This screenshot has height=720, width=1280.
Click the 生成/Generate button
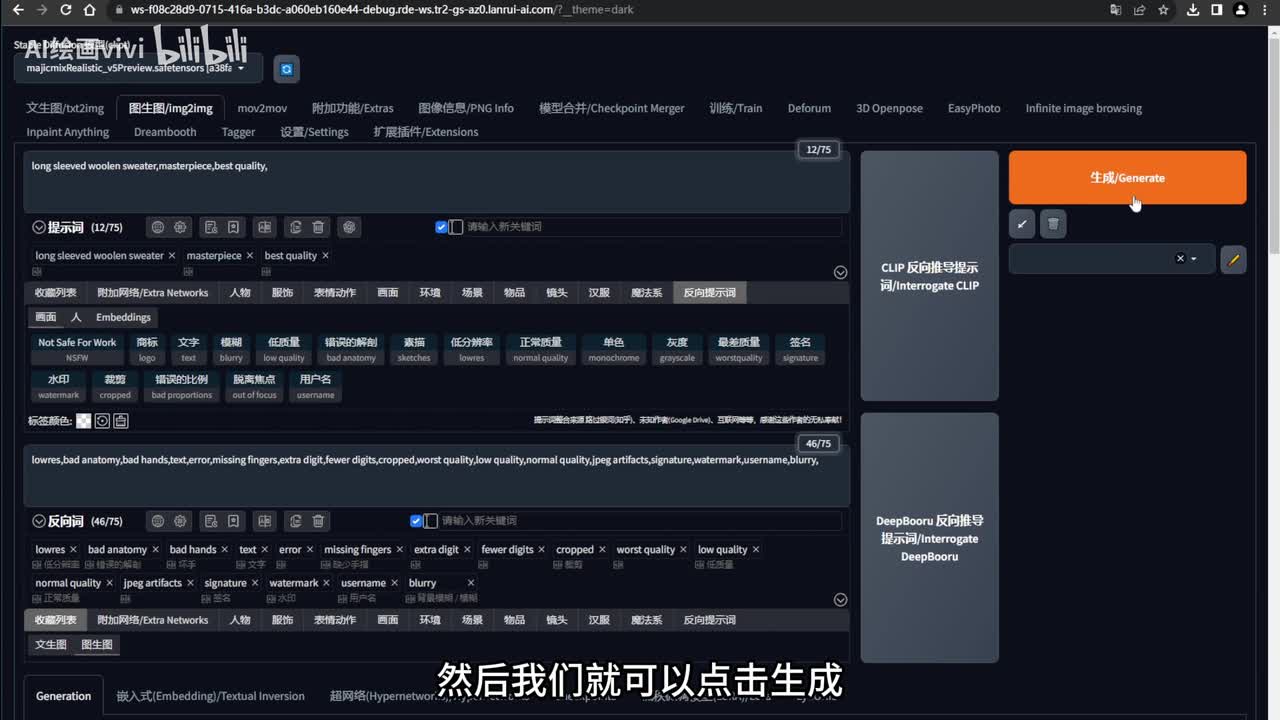[1127, 178]
